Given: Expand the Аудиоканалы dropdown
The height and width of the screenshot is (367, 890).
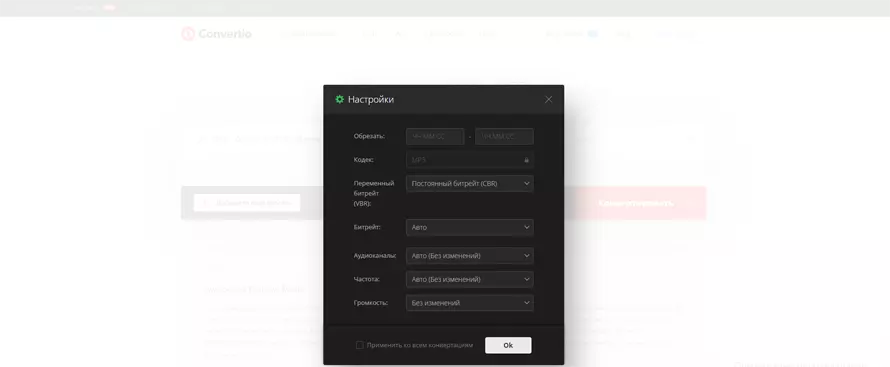Looking at the screenshot, I should (x=469, y=256).
